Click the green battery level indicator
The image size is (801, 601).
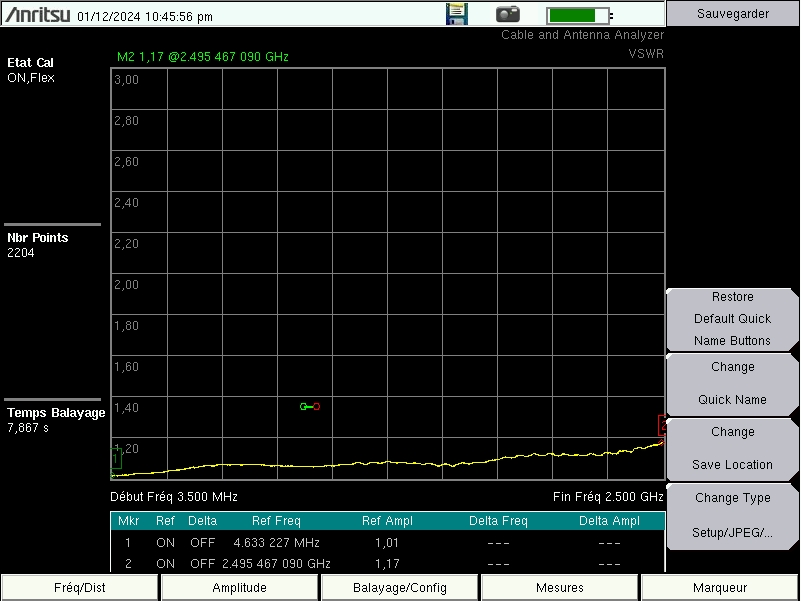(x=580, y=15)
